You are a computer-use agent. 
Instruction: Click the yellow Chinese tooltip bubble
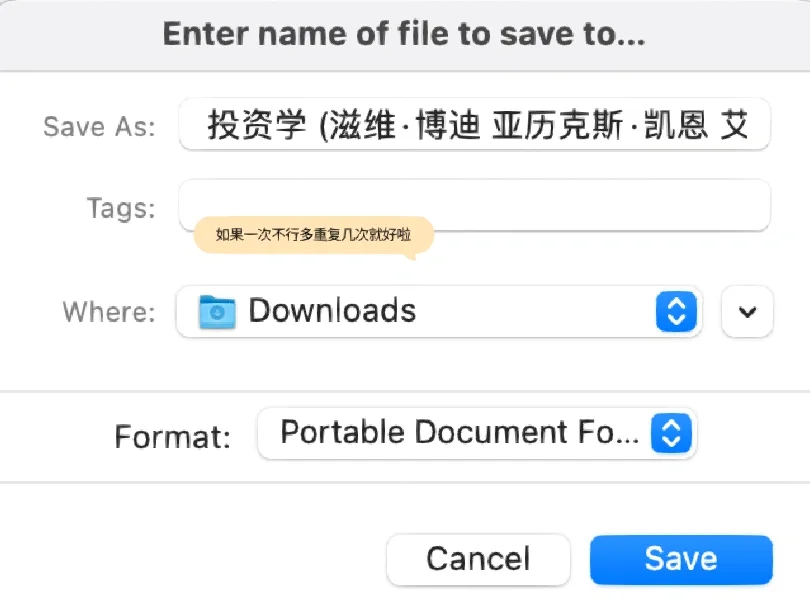coord(313,235)
